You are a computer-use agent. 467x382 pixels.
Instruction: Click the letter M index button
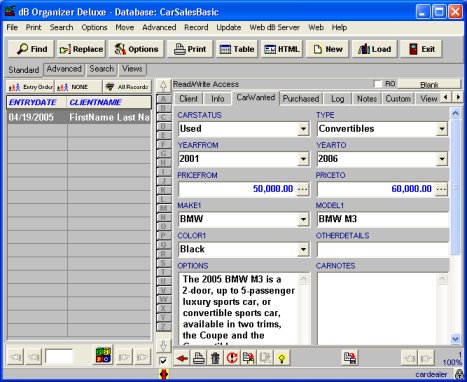(163, 208)
